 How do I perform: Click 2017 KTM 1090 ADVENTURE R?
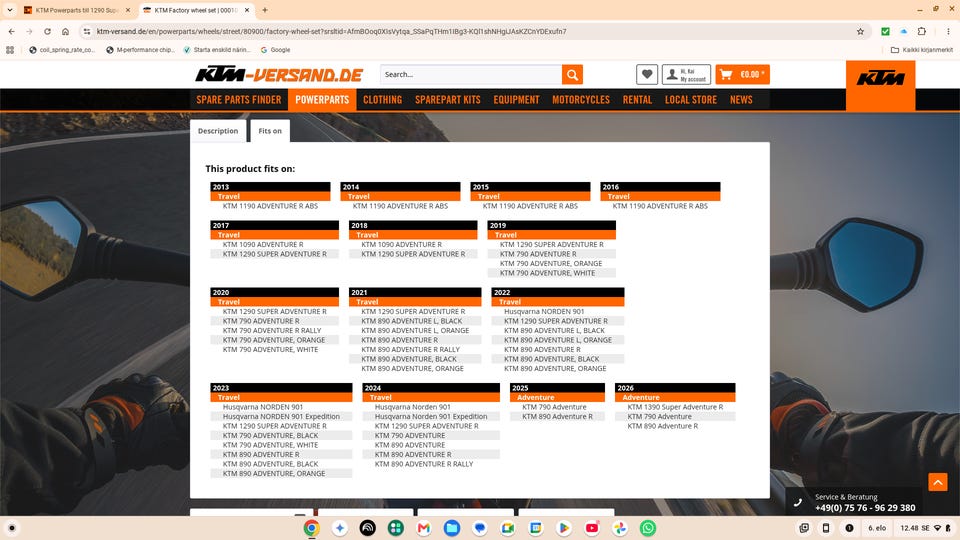click(263, 244)
